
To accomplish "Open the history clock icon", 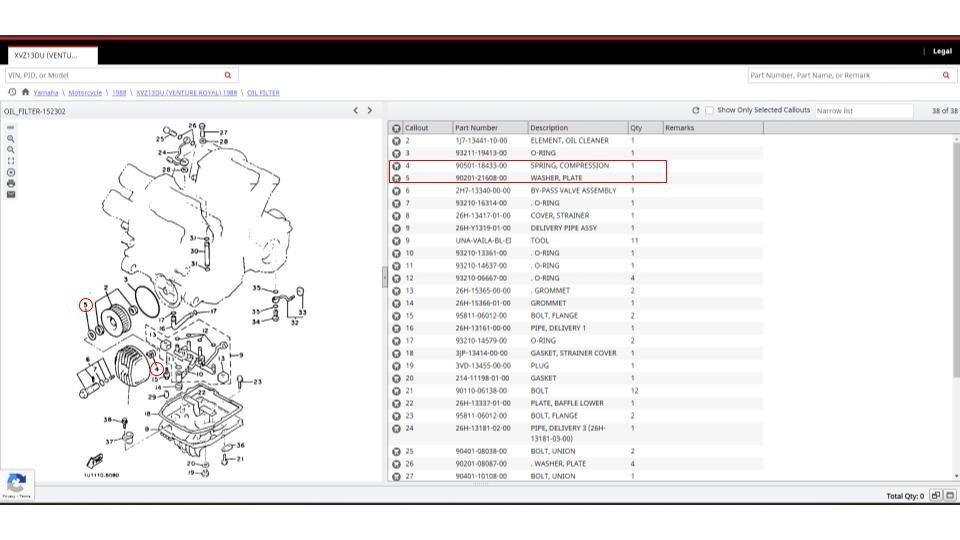I will click(x=12, y=92).
